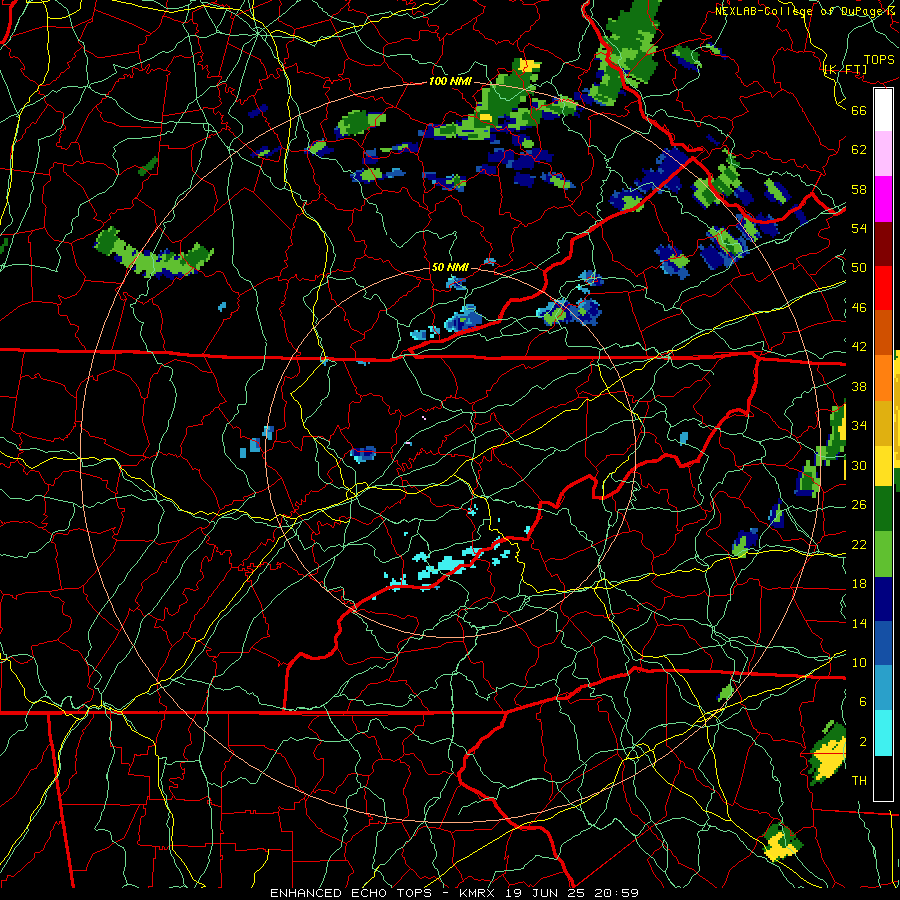900x900 pixels.
Task: Click the gold legend swatch
Action: click(x=883, y=423)
